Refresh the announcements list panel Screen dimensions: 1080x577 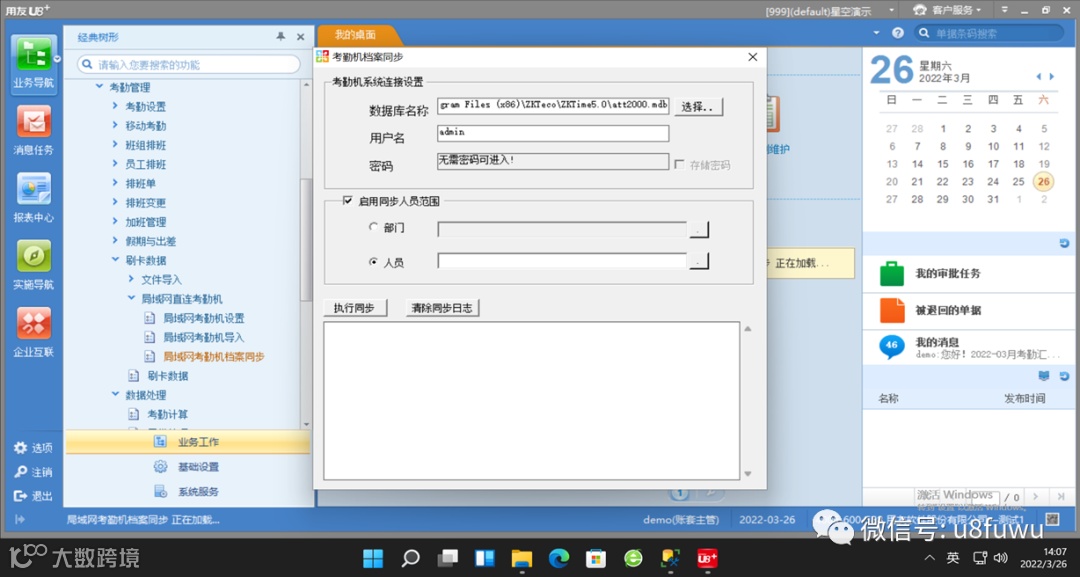(x=1064, y=376)
